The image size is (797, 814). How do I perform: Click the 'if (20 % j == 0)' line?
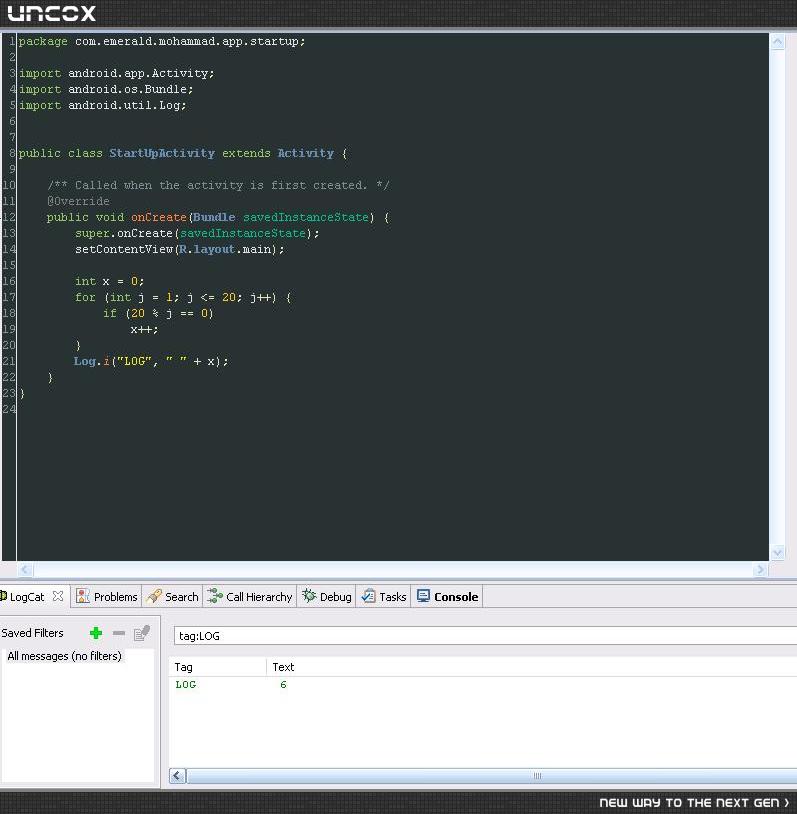point(158,313)
